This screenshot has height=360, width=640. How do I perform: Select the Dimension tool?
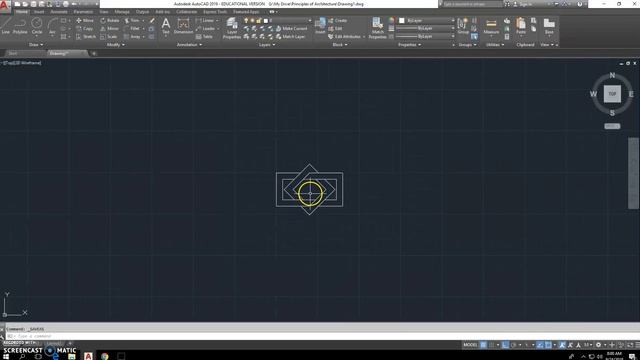(x=183, y=25)
